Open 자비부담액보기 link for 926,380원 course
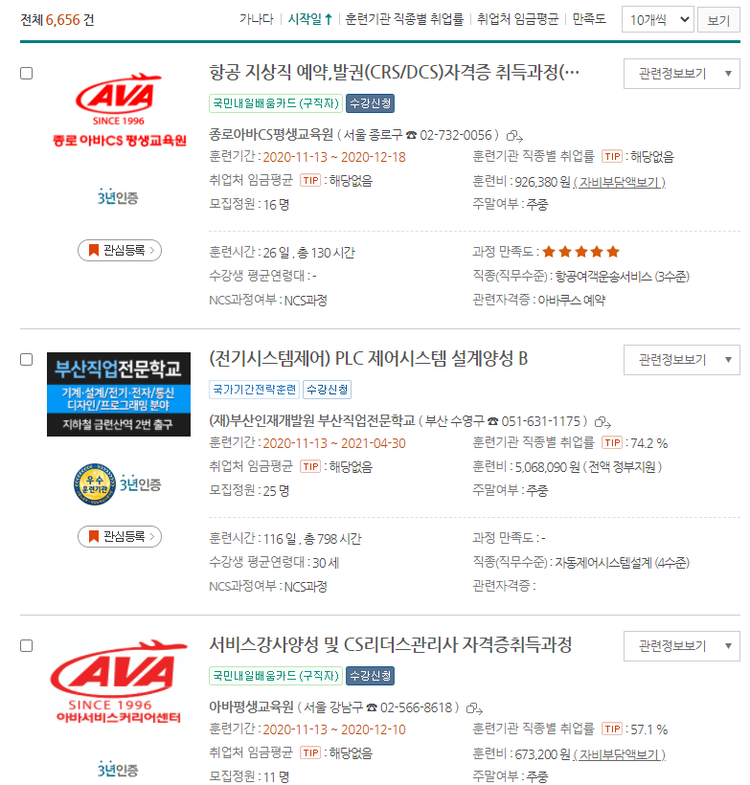The height and width of the screenshot is (785, 750). coord(619,182)
